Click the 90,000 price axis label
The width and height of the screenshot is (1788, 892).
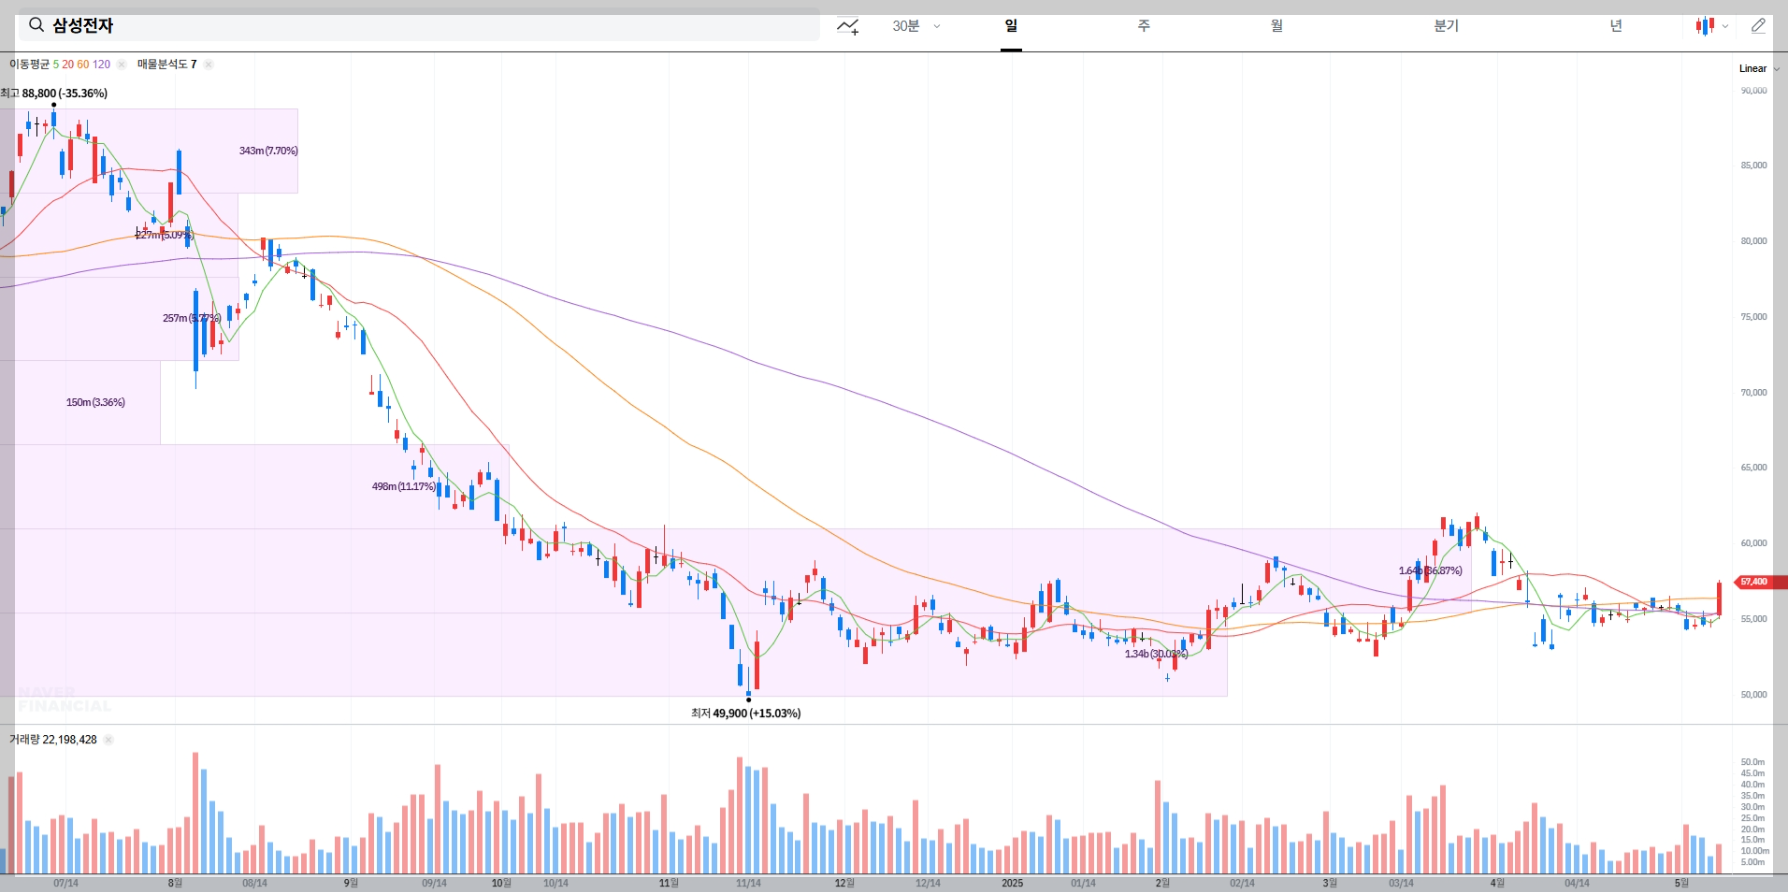1754,90
